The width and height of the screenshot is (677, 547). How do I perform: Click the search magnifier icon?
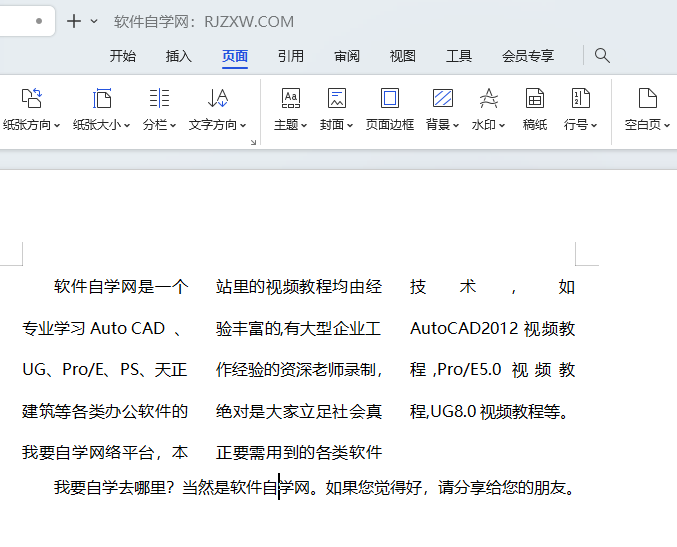[602, 56]
